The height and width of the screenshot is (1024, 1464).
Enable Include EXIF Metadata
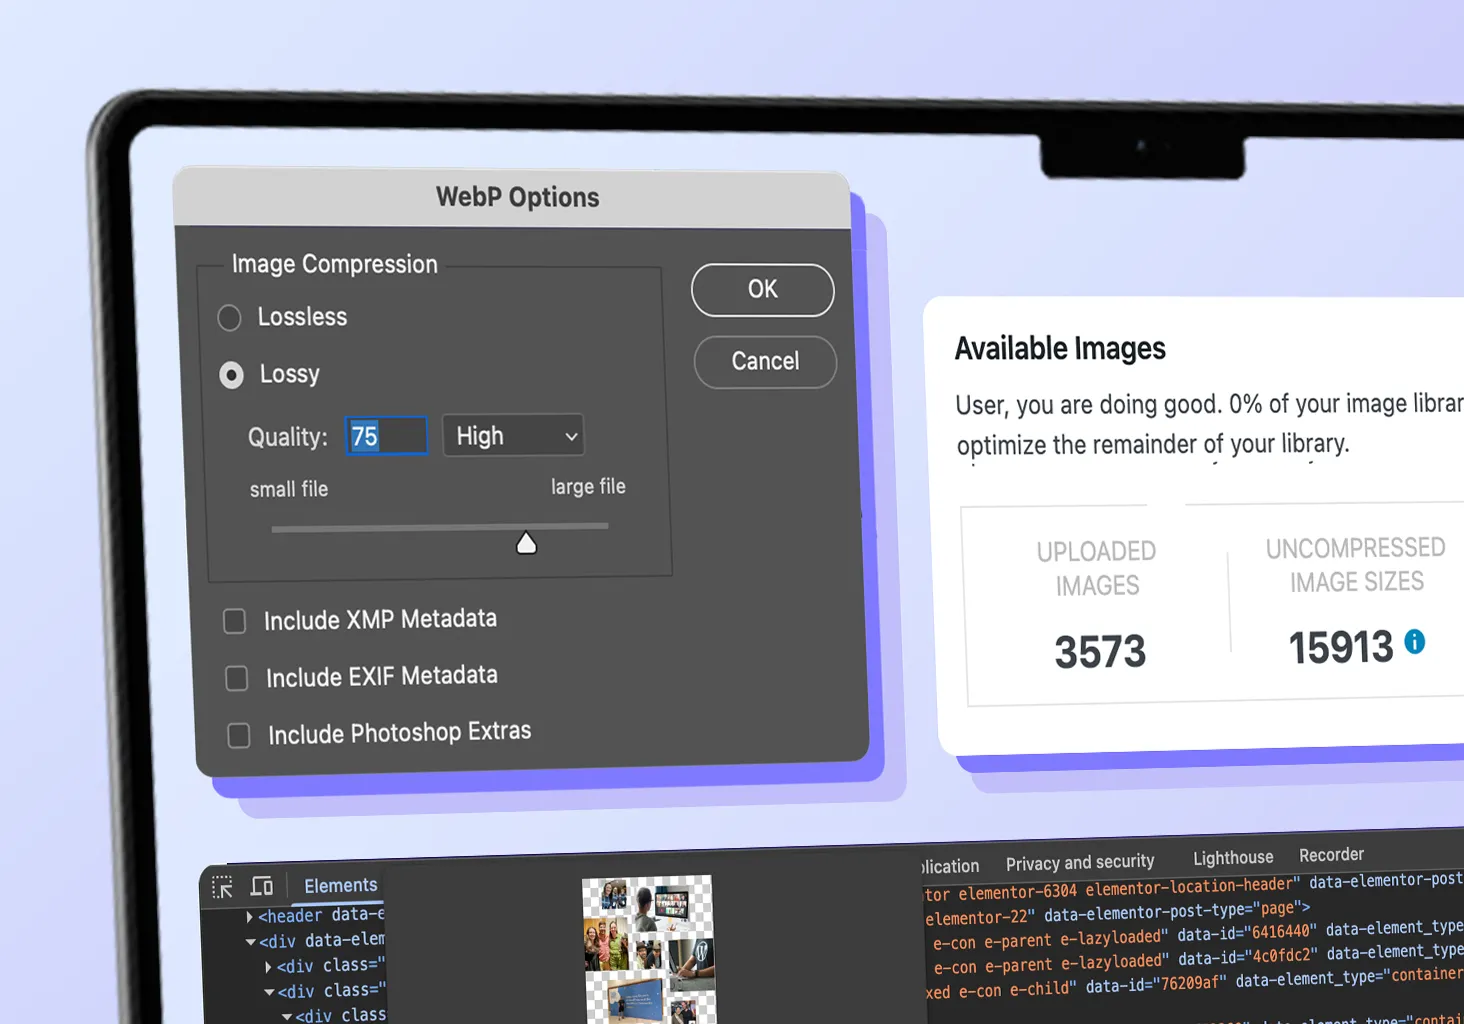[x=236, y=678]
